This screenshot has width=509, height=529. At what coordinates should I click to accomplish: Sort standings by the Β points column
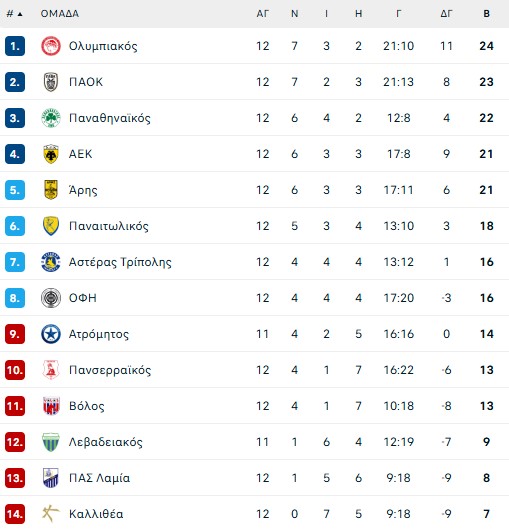click(486, 14)
